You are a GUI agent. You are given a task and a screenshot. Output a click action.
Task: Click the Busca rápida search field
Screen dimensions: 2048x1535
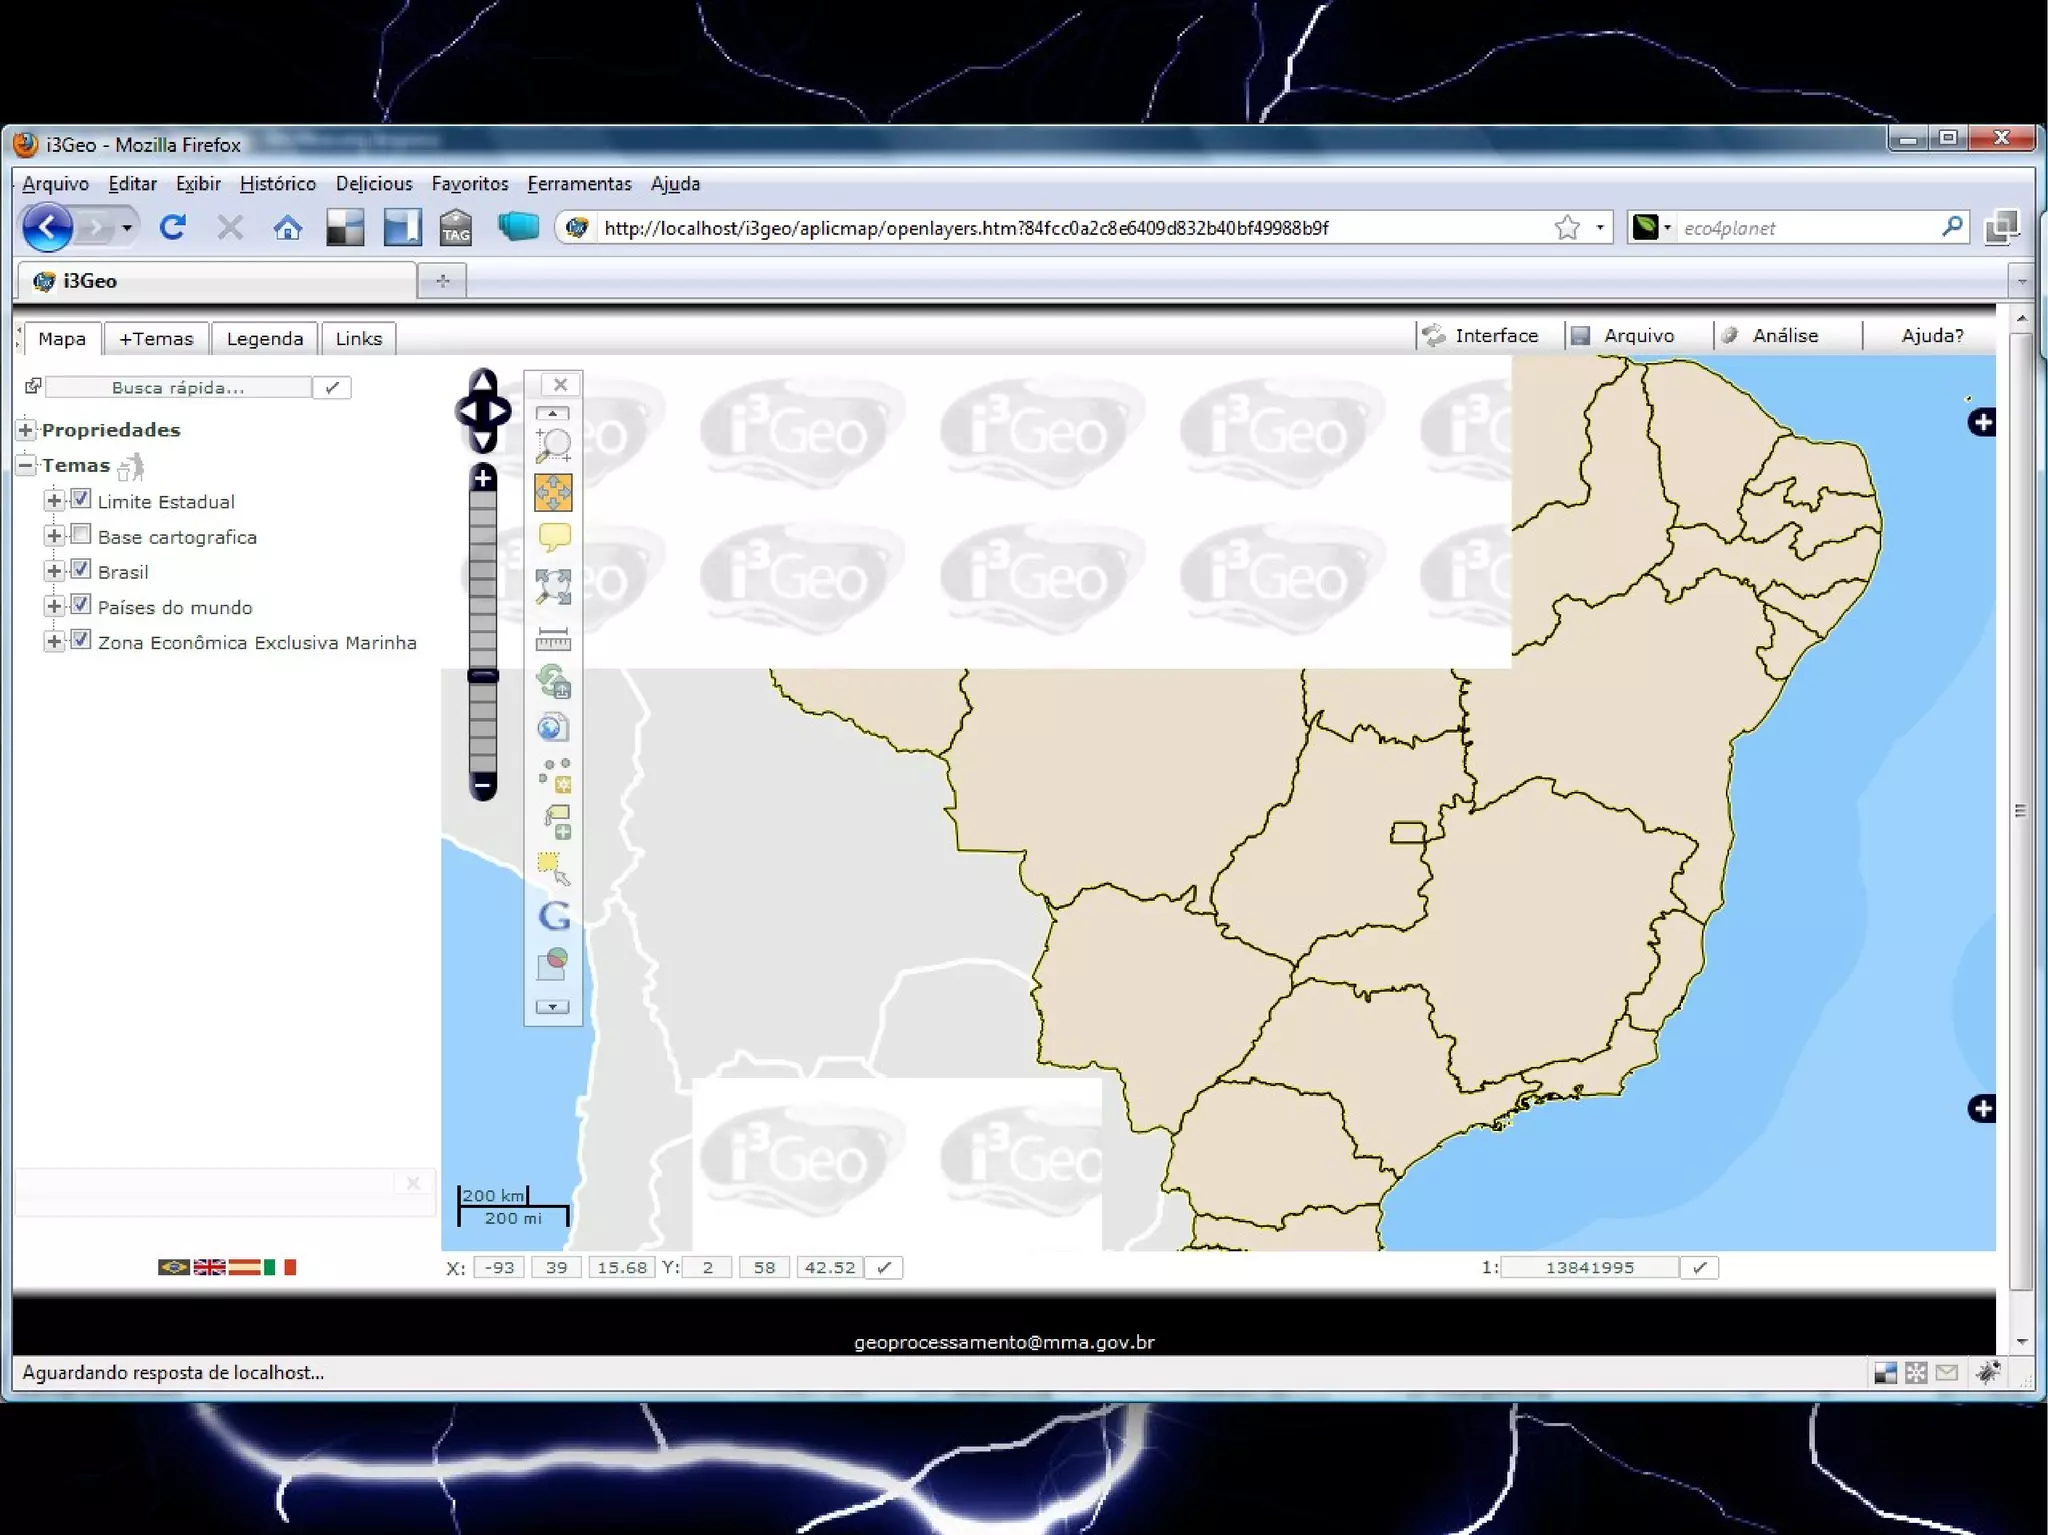[178, 388]
